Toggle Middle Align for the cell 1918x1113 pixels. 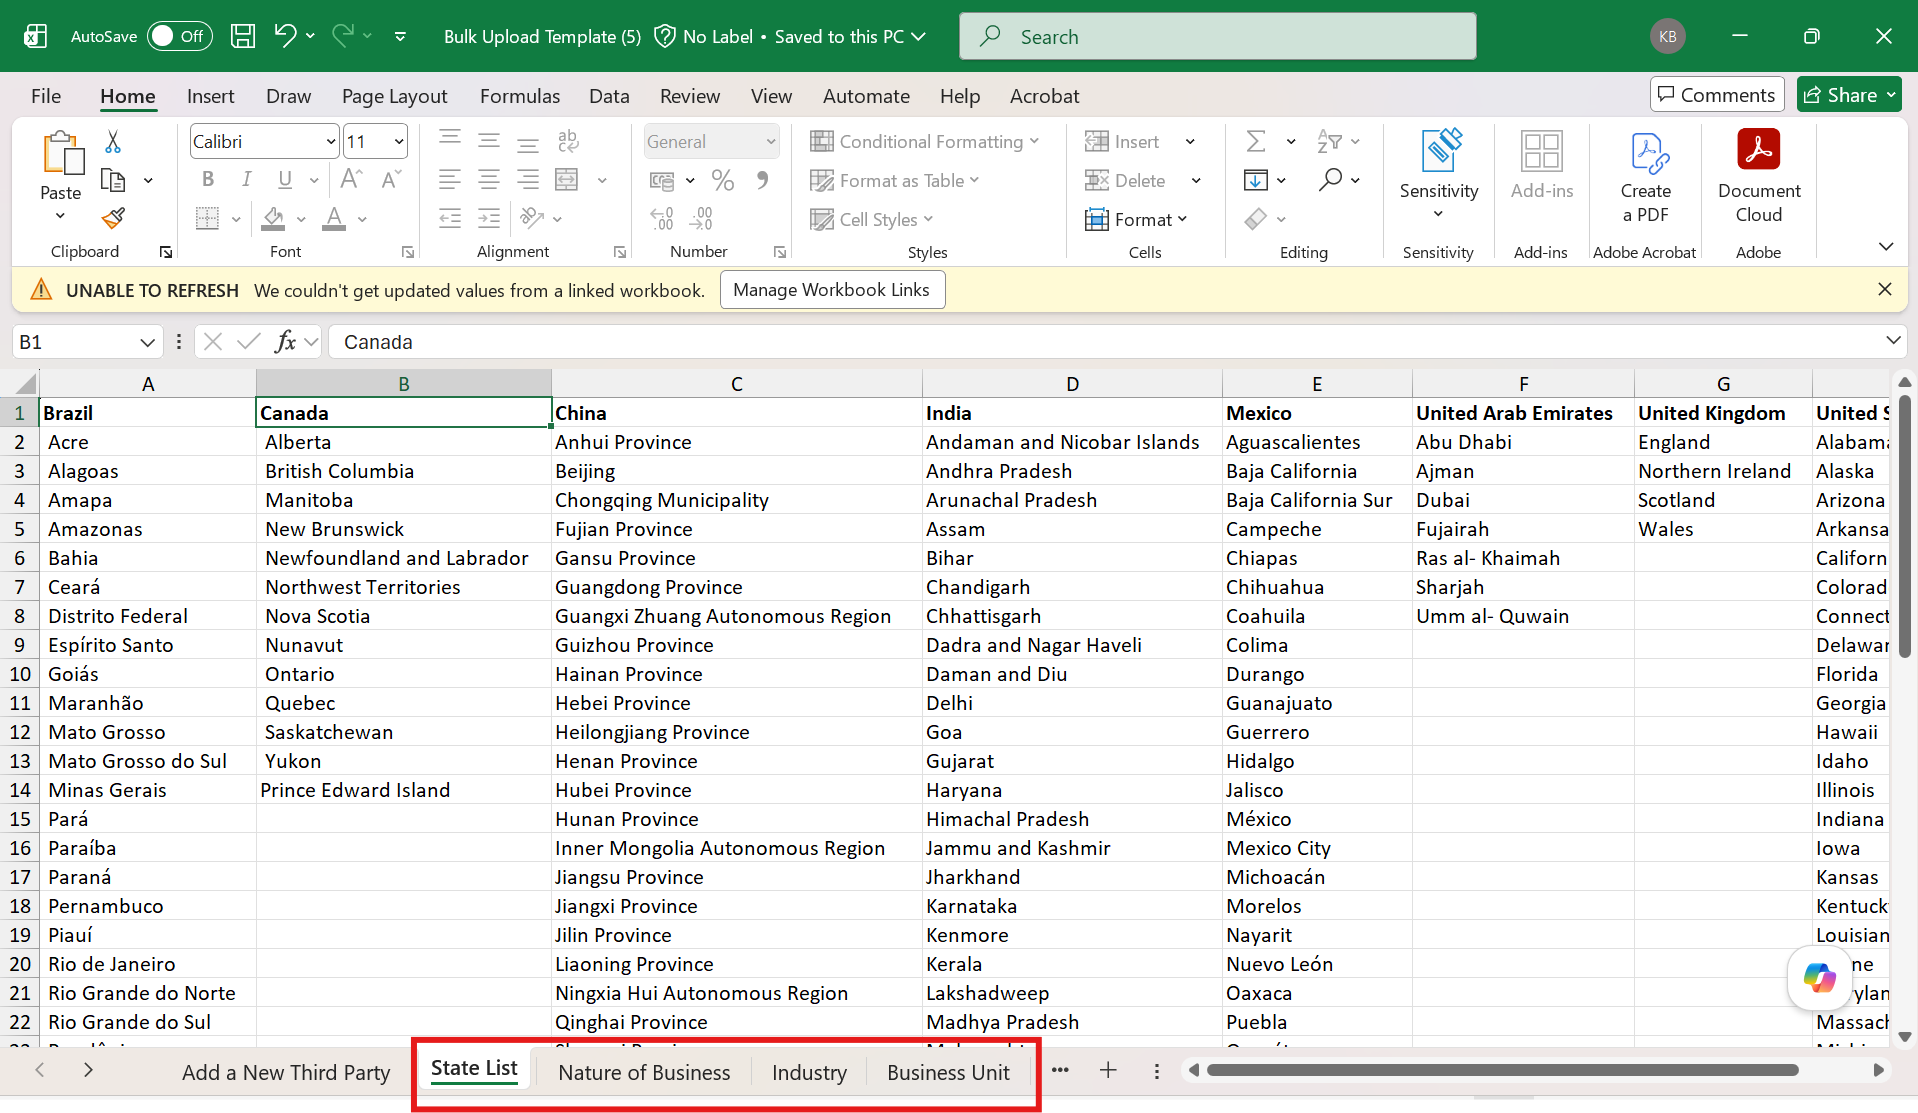tap(489, 141)
